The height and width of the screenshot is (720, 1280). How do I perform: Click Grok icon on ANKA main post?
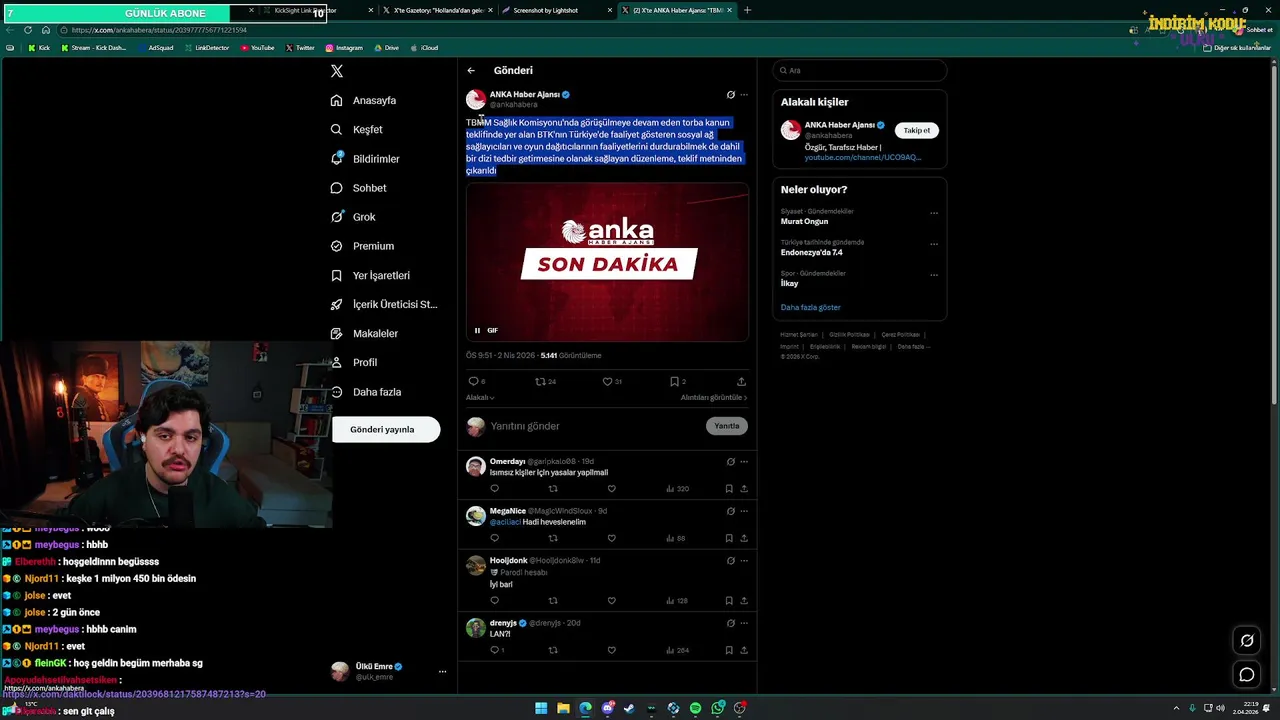pos(730,95)
